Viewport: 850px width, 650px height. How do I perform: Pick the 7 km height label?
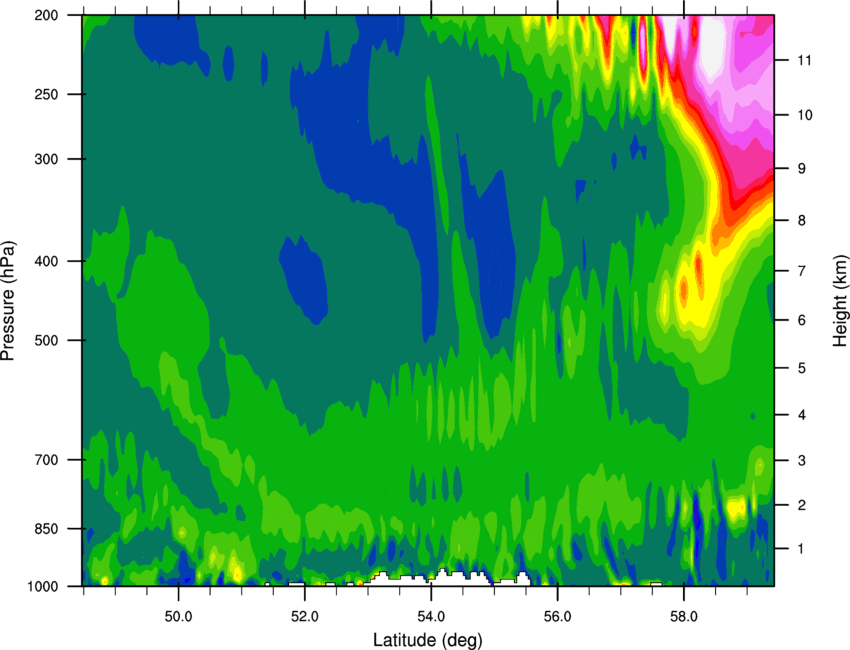coord(802,271)
